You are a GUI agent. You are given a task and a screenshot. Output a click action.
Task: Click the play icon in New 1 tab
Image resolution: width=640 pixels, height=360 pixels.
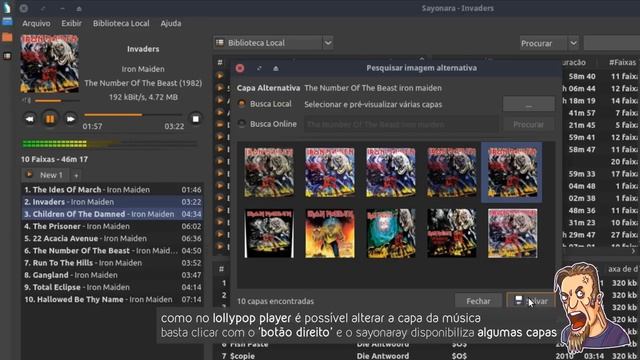click(x=29, y=175)
